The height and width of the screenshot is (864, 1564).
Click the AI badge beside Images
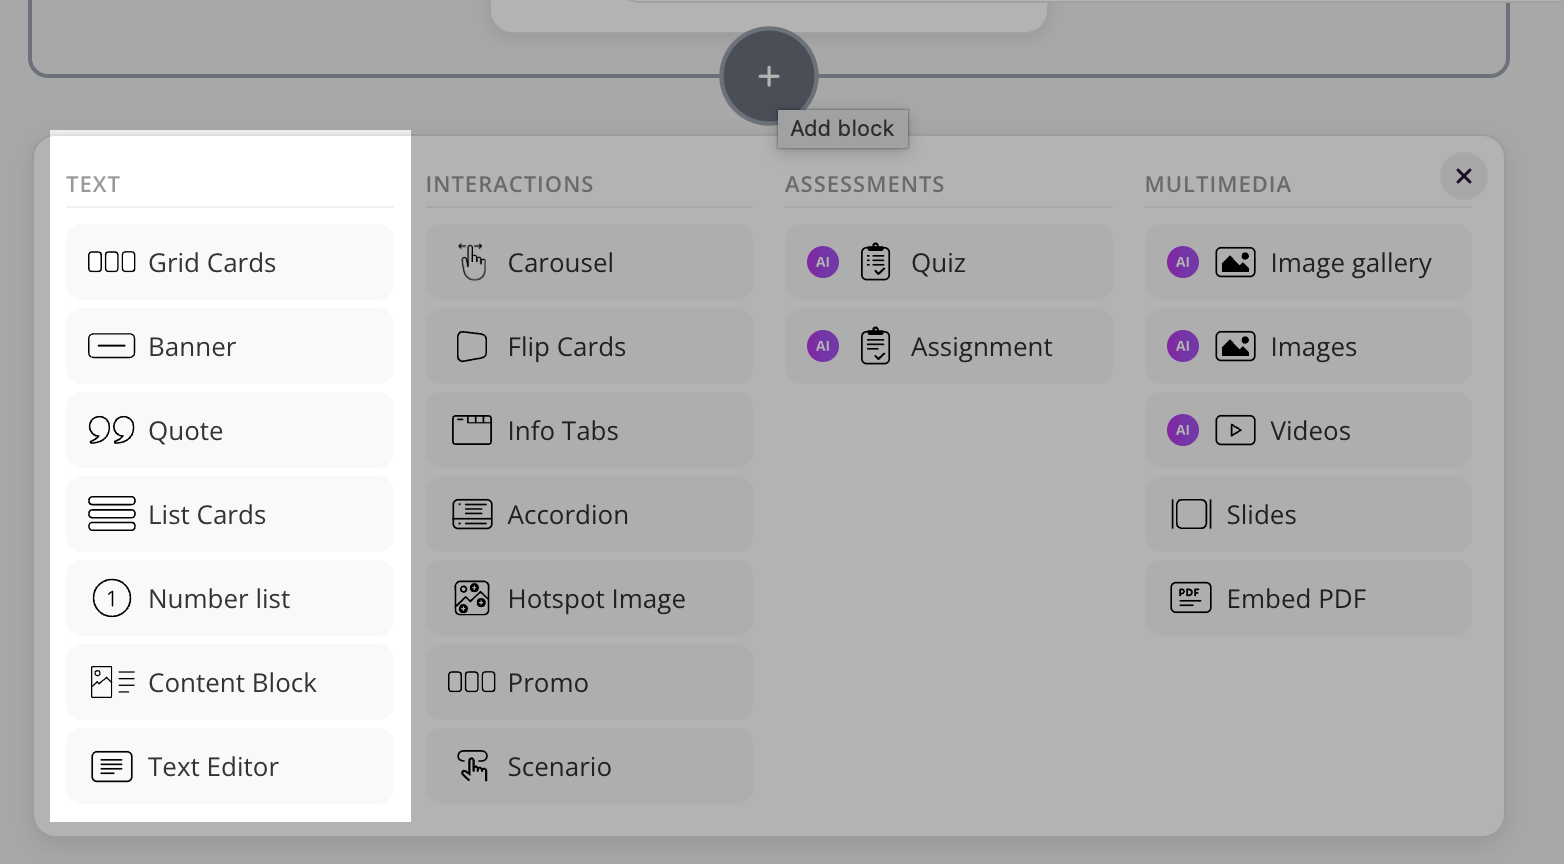click(1183, 346)
